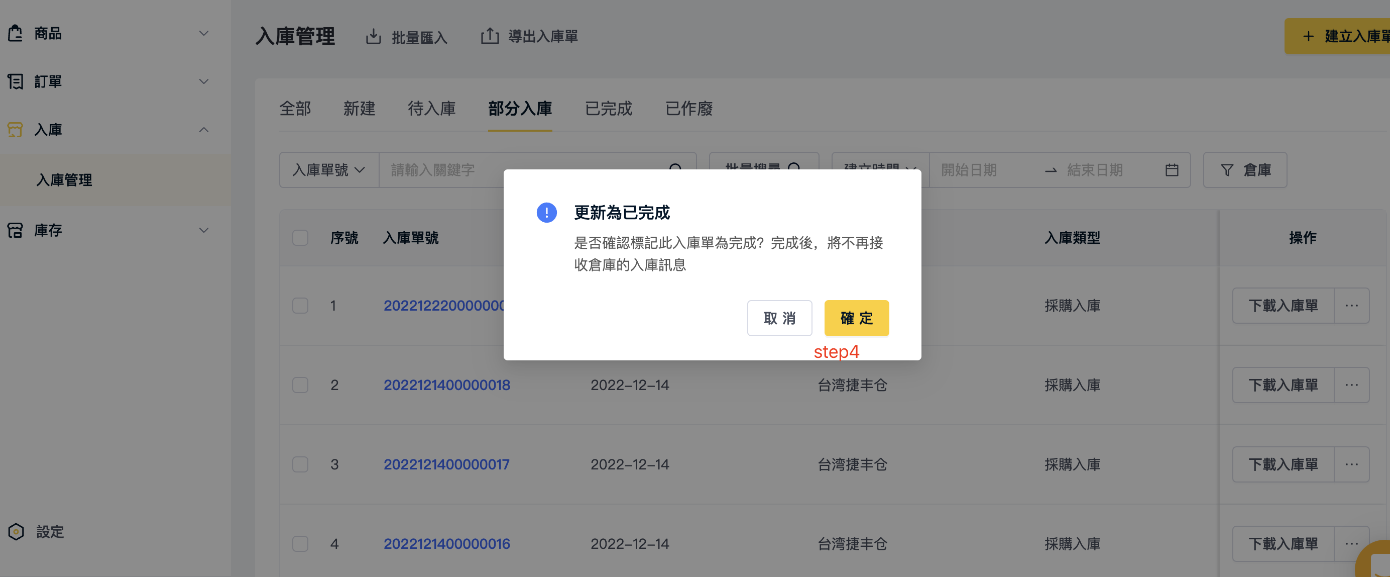The height and width of the screenshot is (578, 1390).
Task: Toggle the select-all checkbox in table header
Action: [x=300, y=238]
